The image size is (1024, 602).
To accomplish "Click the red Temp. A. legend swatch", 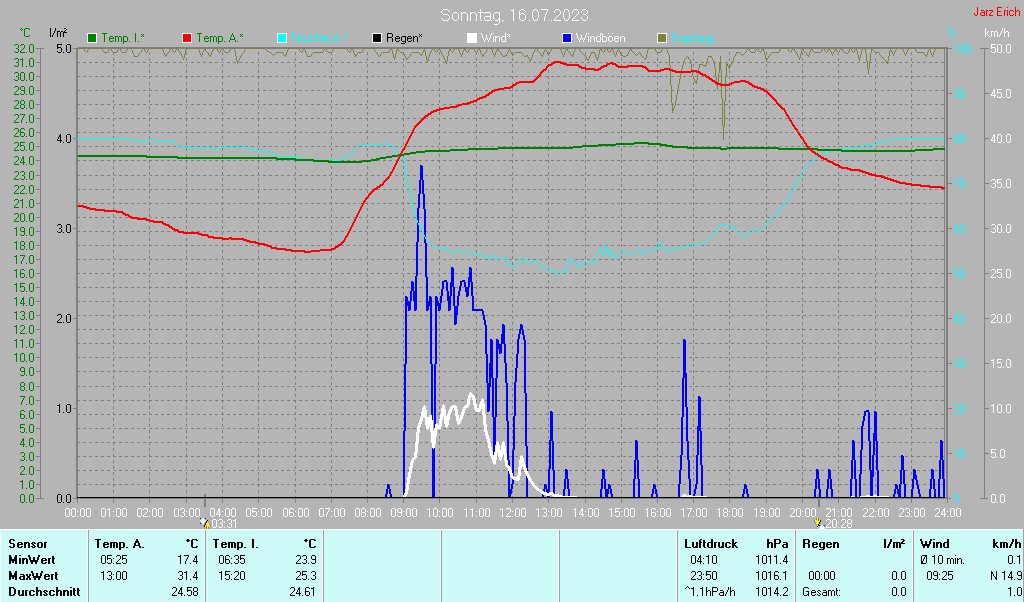I will 187,39.
